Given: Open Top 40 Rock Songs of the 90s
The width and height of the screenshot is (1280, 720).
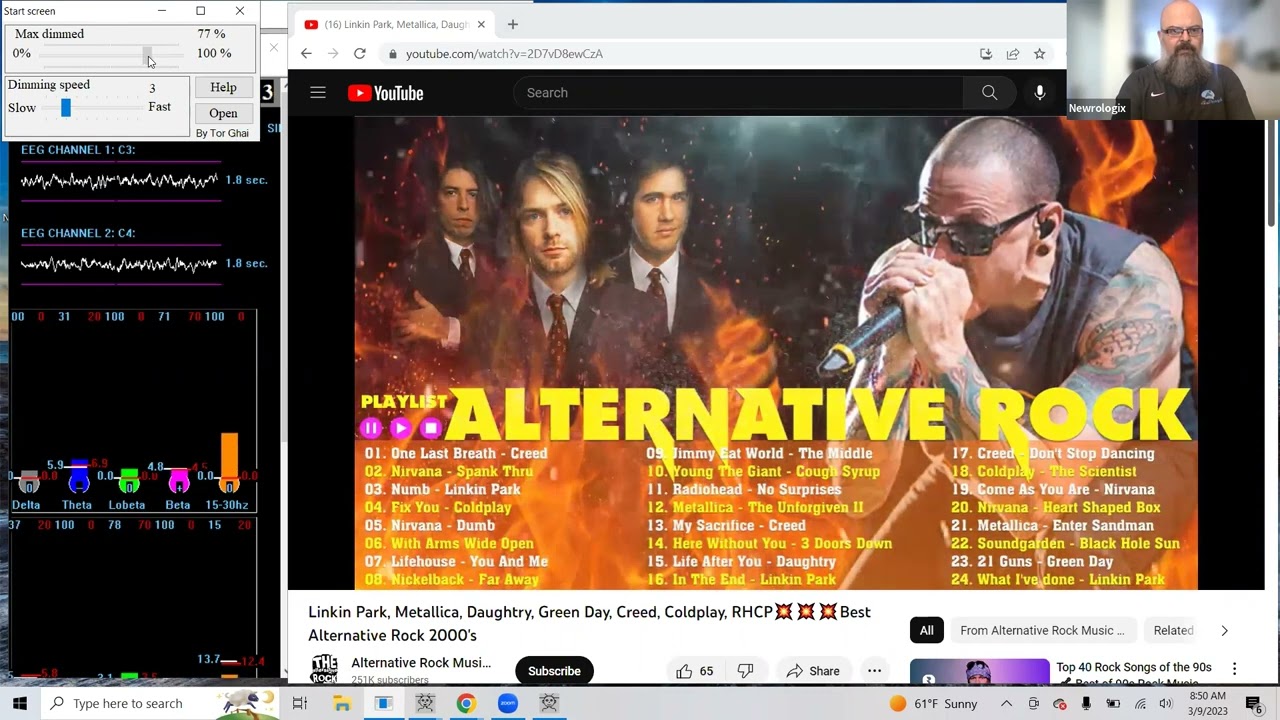Looking at the screenshot, I should coord(1134,667).
